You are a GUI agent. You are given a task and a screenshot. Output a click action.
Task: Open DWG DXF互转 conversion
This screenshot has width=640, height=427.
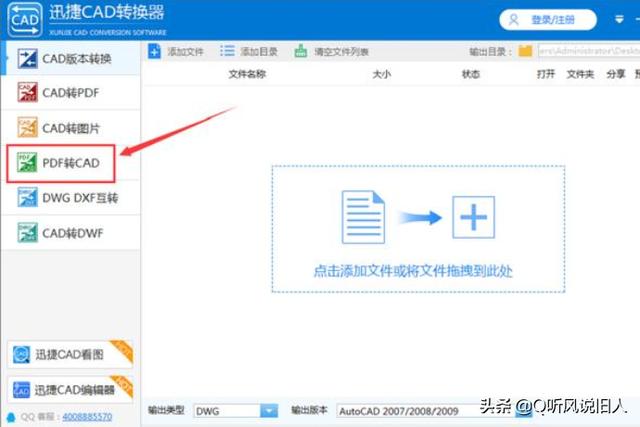tap(70, 198)
